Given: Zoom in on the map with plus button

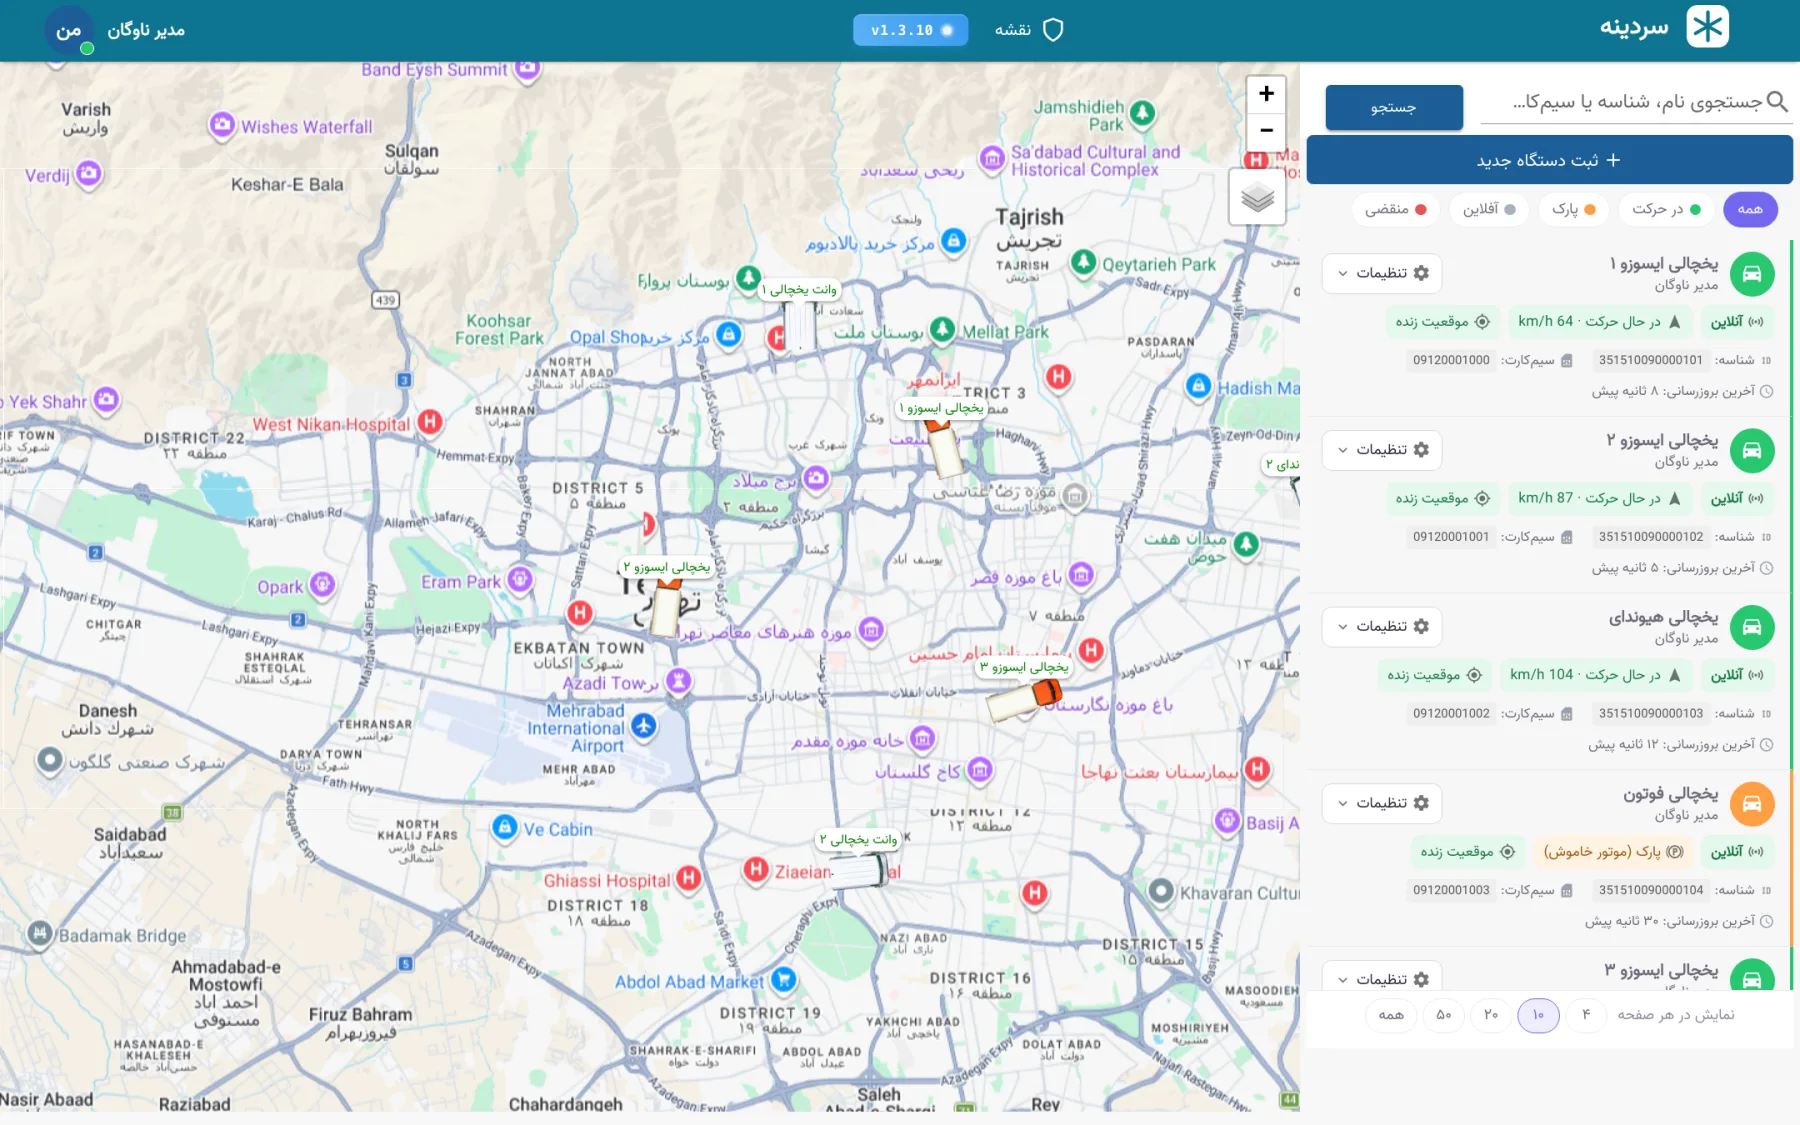Looking at the screenshot, I should point(1266,94).
